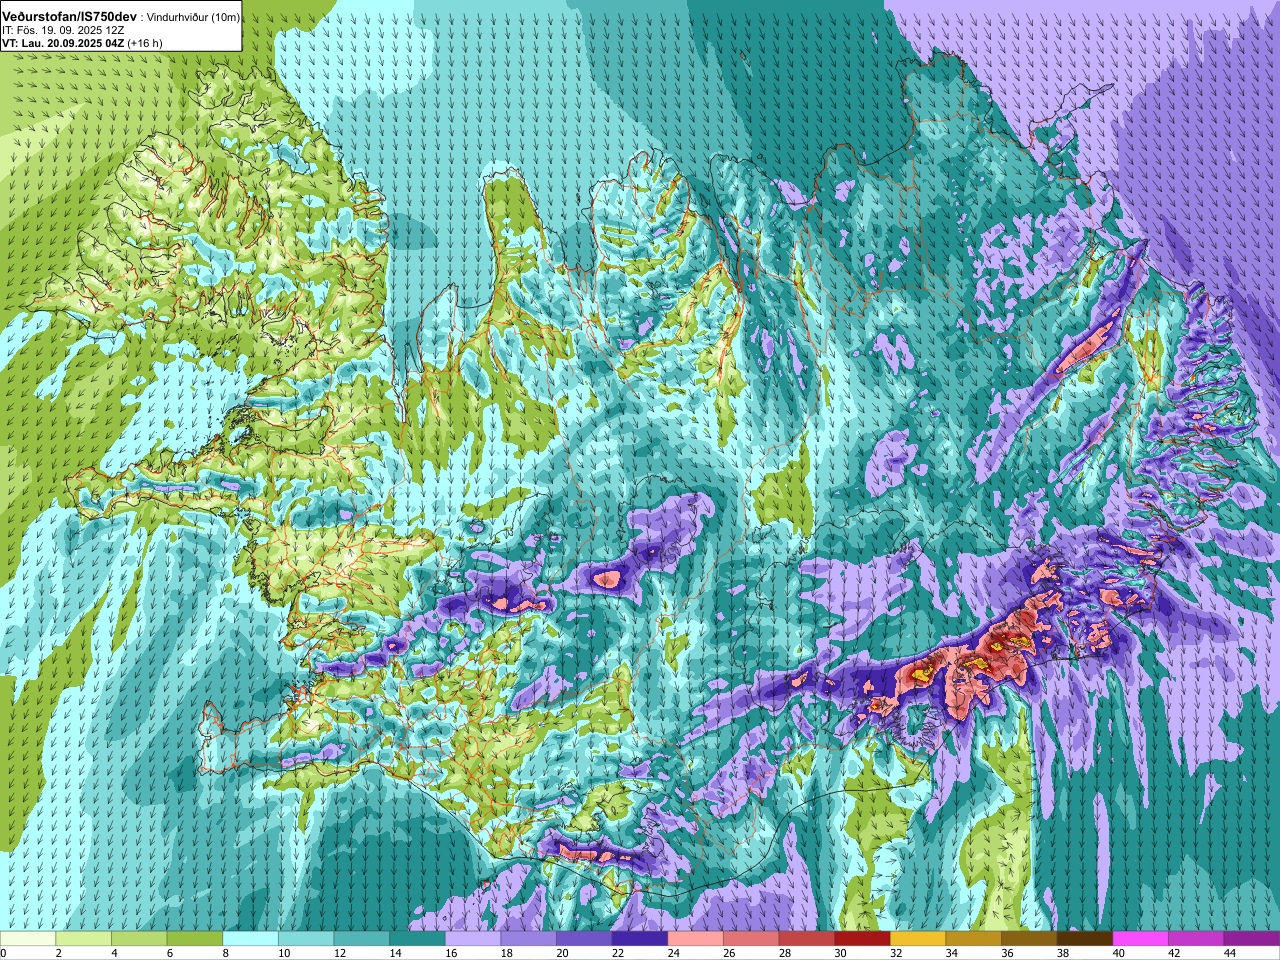Pick the dark red 30–32 legend swatch
Viewport: 1280px width, 960px height.
[862, 939]
